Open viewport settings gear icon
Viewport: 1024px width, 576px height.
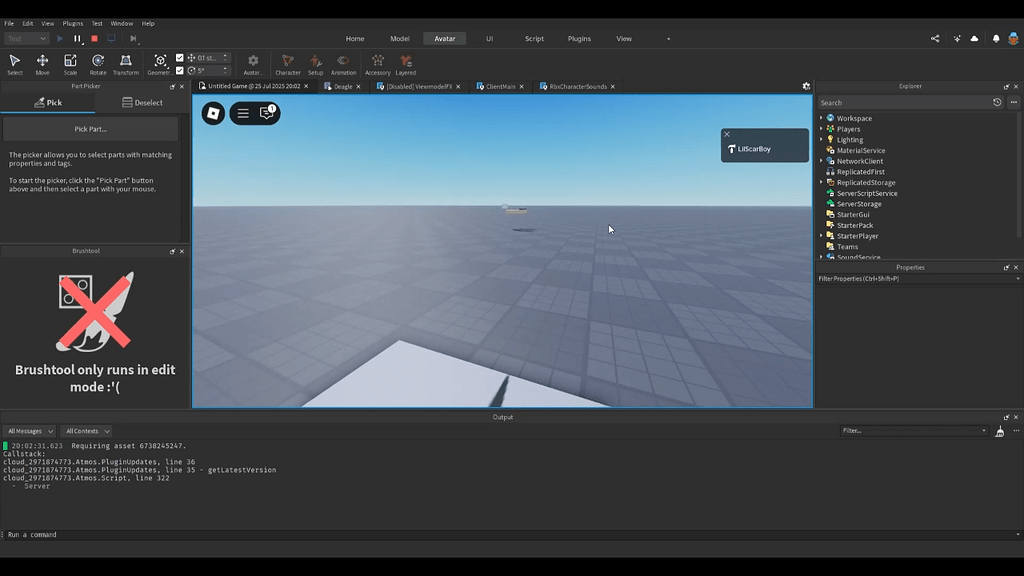[806, 86]
